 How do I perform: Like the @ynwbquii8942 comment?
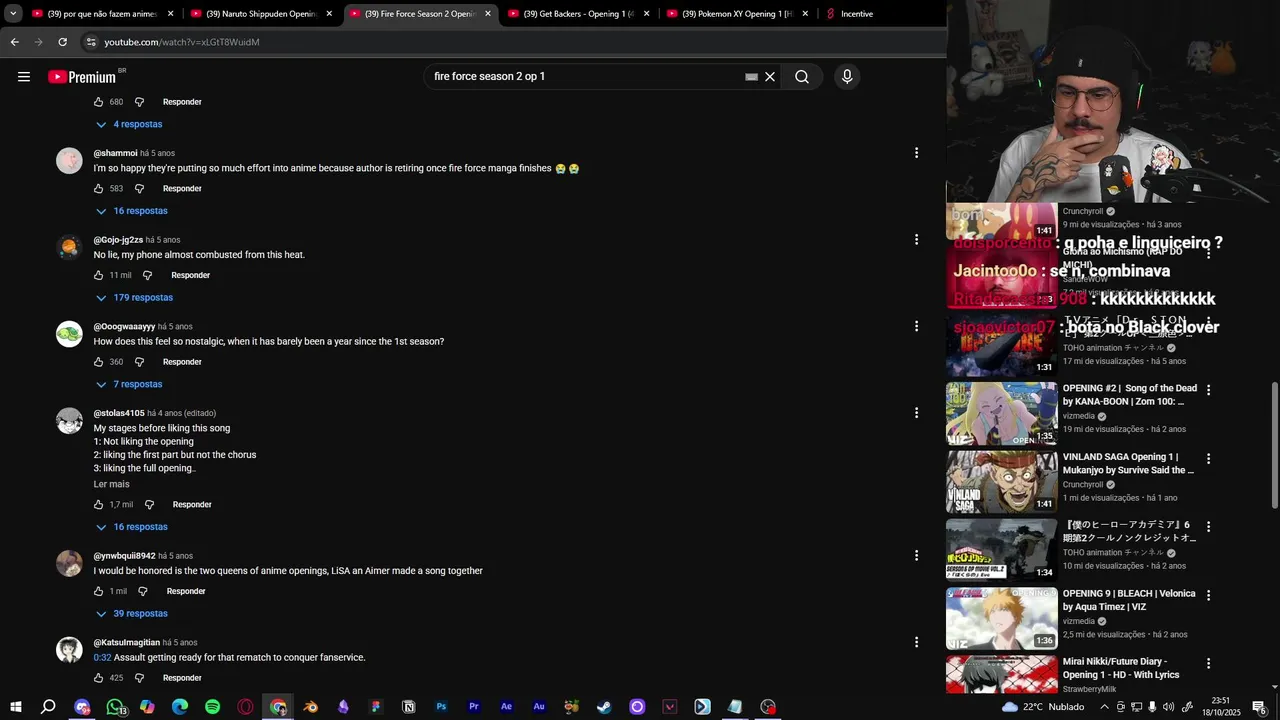pyautogui.click(x=99, y=591)
